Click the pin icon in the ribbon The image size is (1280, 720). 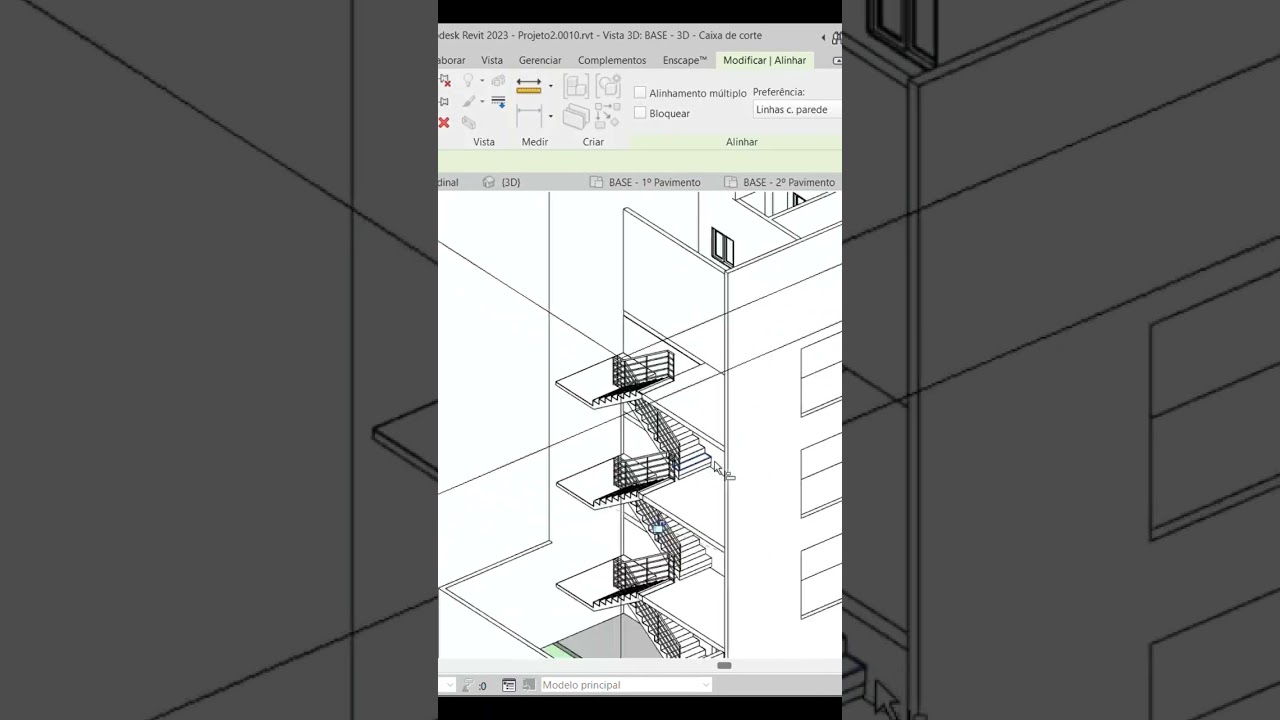tap(444, 101)
